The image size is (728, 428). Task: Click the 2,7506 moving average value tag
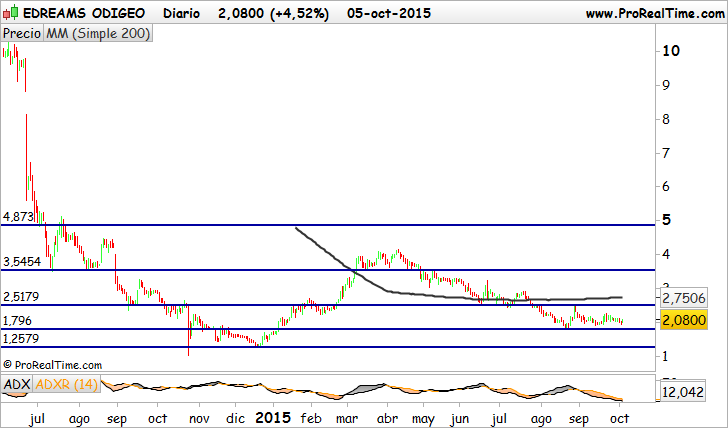coord(684,298)
